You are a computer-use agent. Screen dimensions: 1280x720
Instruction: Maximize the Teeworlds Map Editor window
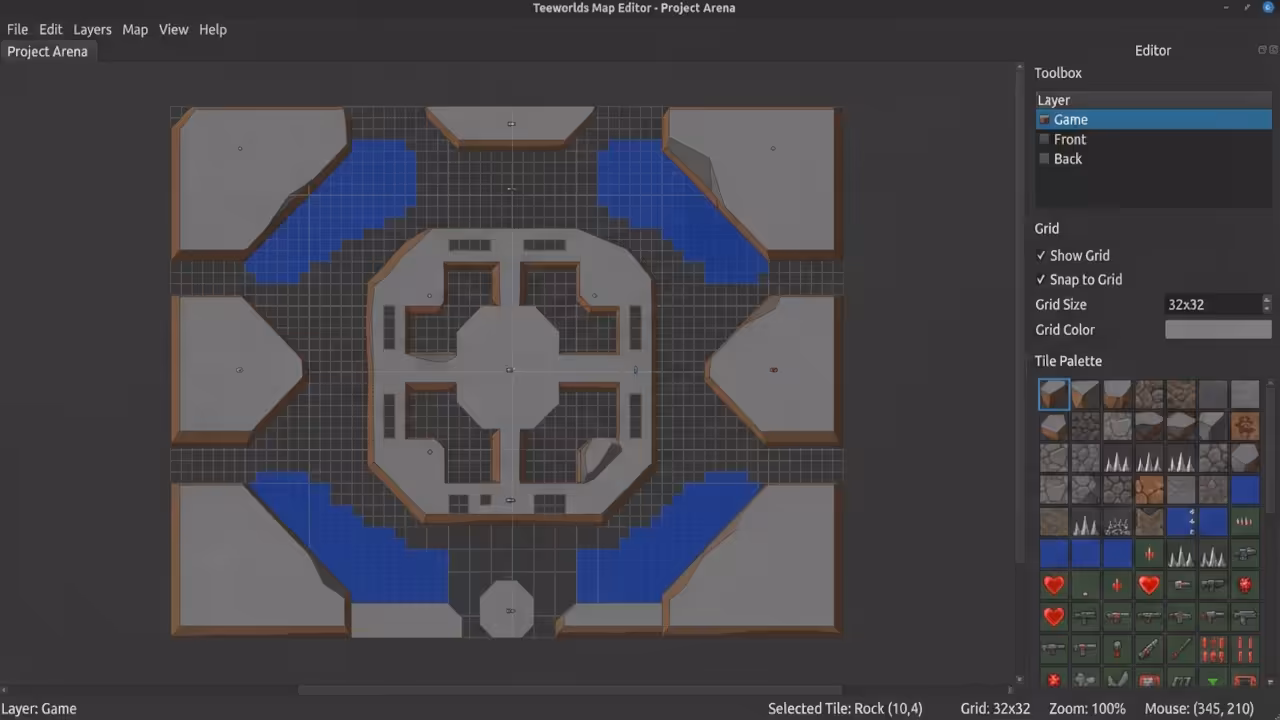coord(1247,8)
